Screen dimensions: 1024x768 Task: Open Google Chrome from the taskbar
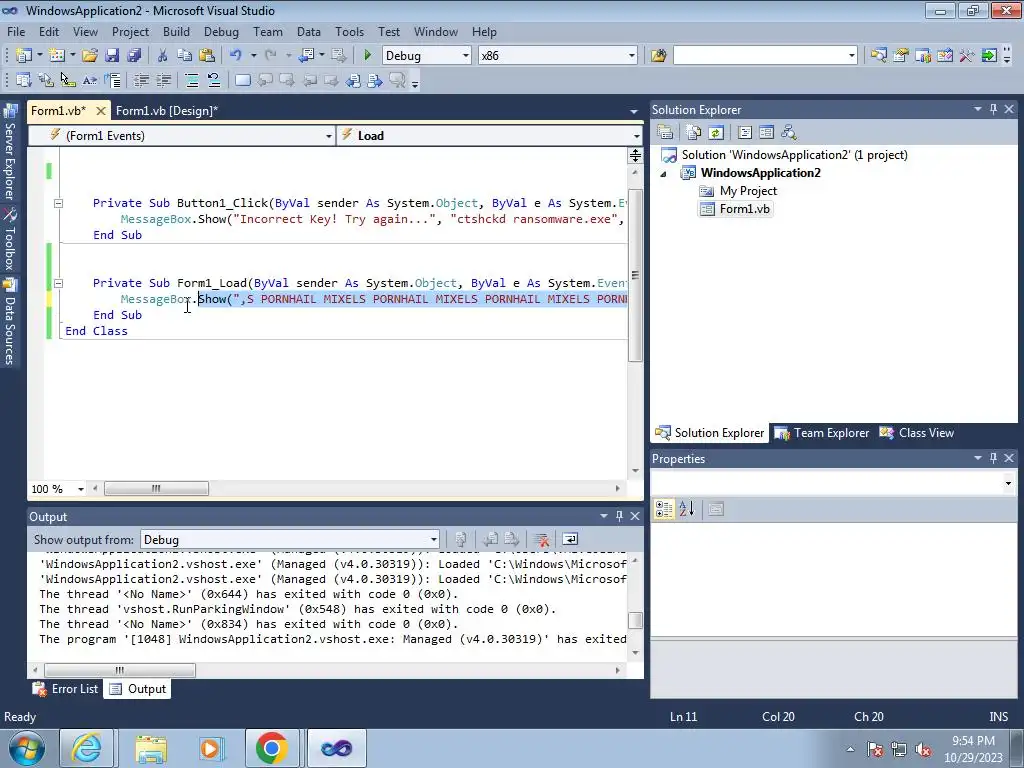click(x=272, y=748)
